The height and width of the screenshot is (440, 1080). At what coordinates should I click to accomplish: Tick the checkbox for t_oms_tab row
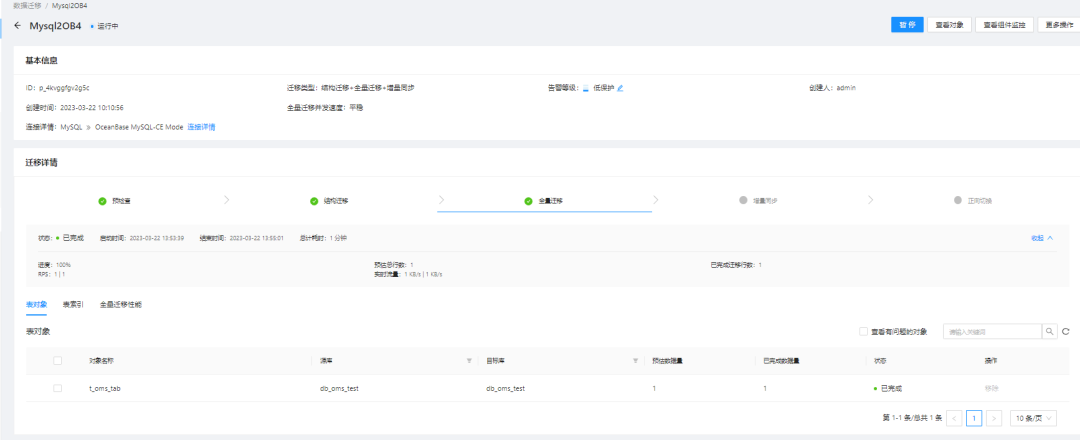pos(57,388)
